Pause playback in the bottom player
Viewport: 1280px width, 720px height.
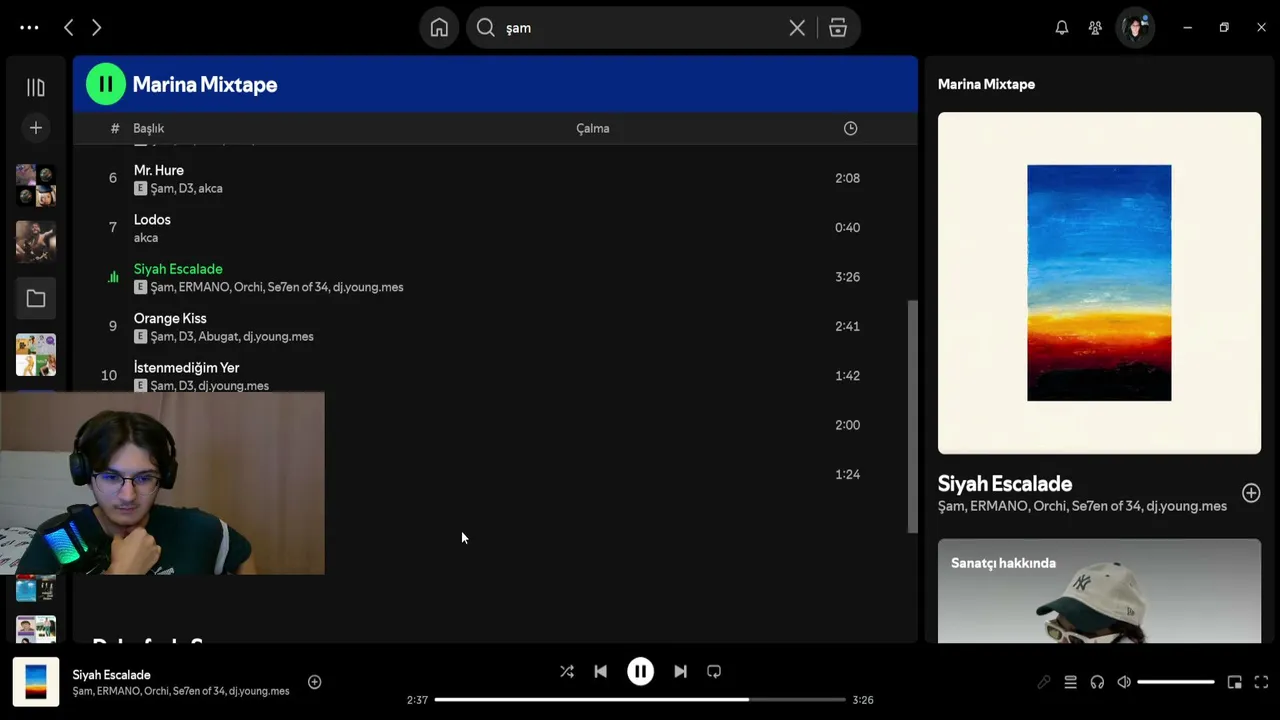pos(640,672)
